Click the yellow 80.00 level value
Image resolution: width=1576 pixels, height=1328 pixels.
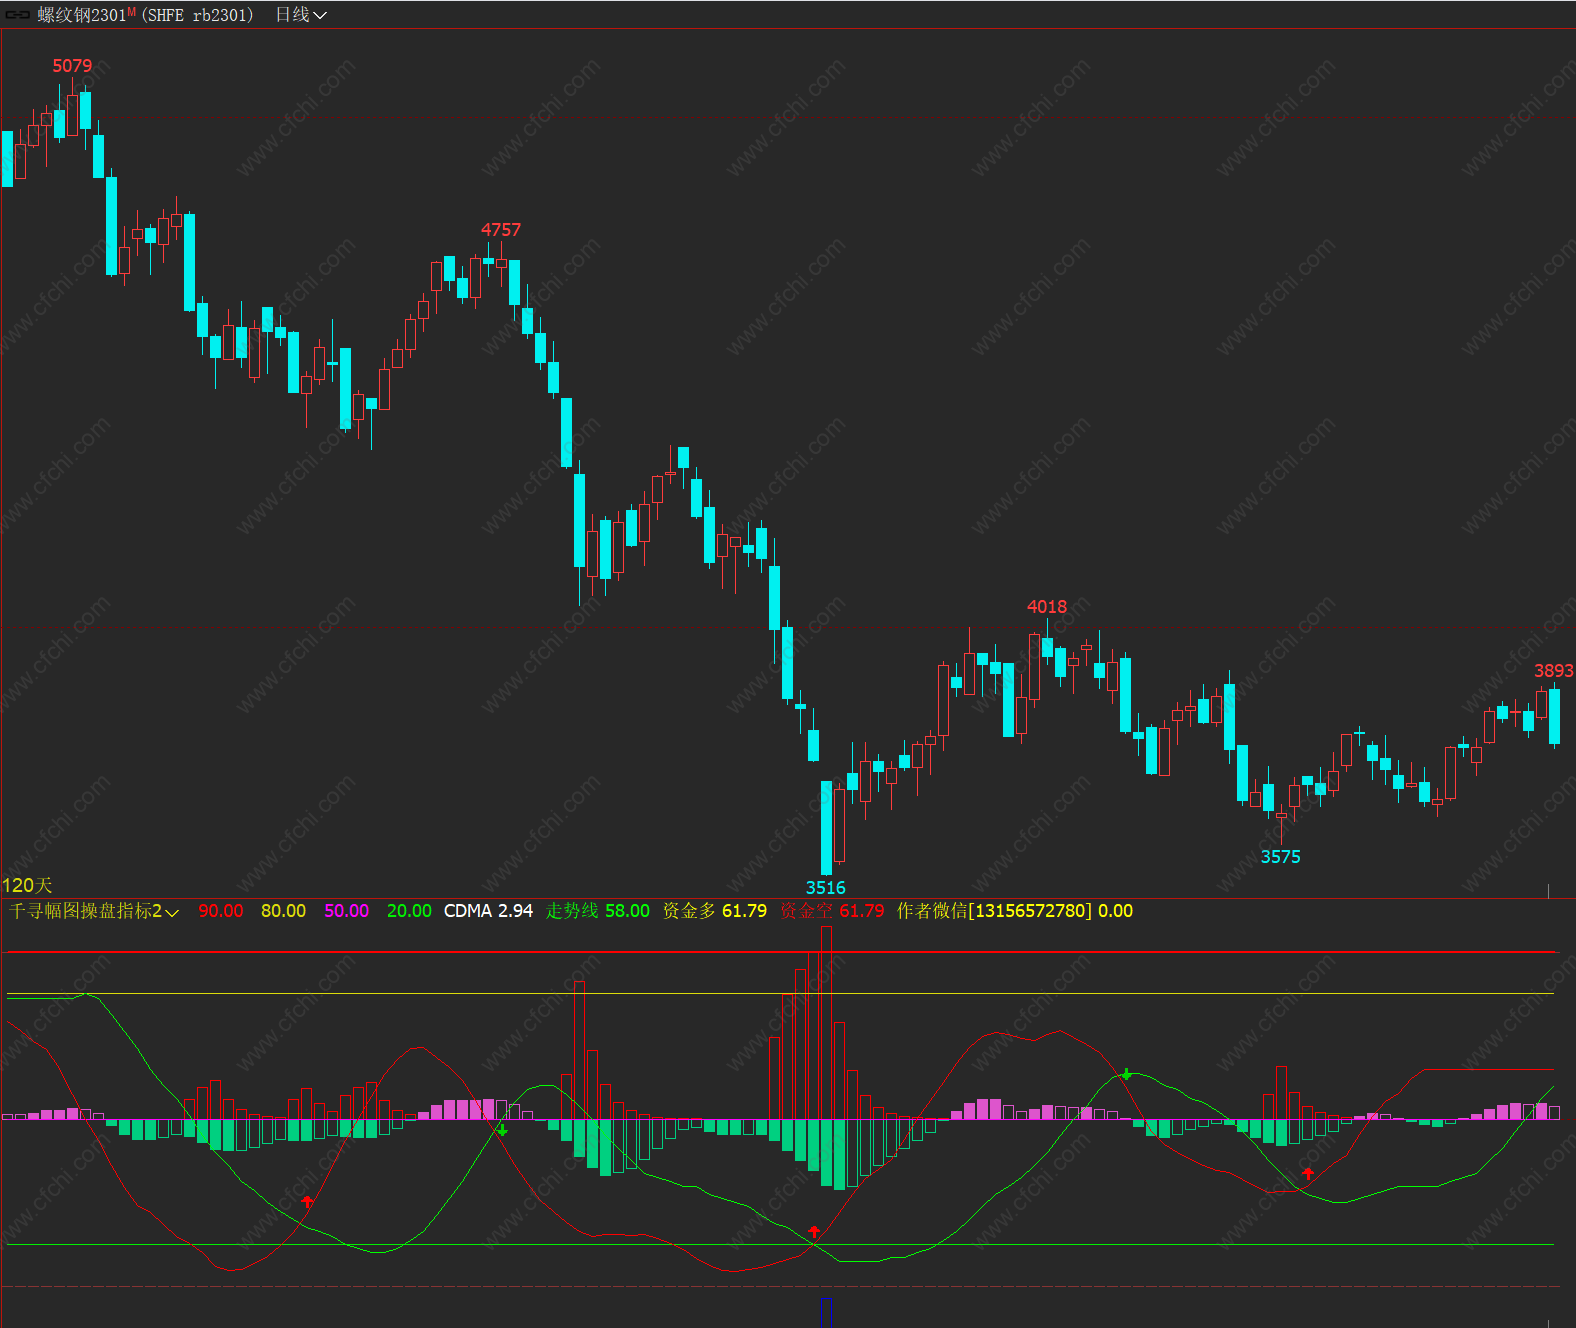tap(284, 911)
